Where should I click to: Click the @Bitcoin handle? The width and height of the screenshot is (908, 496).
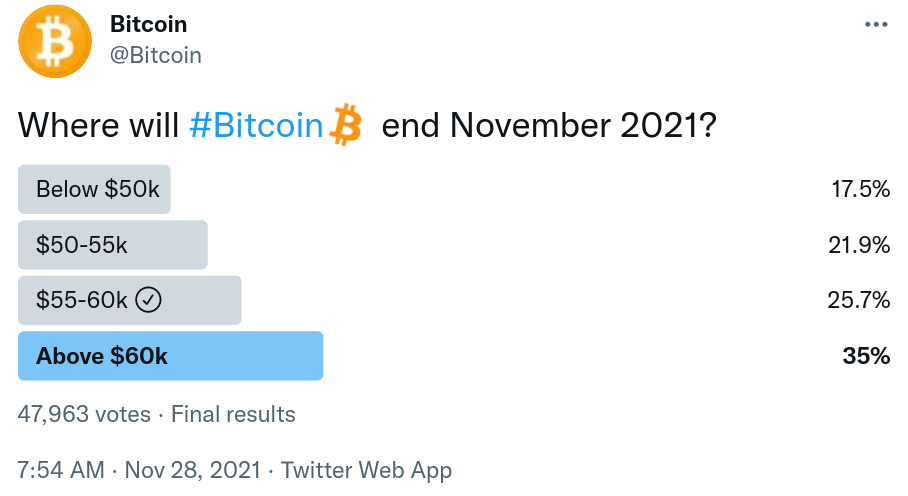pyautogui.click(x=156, y=55)
